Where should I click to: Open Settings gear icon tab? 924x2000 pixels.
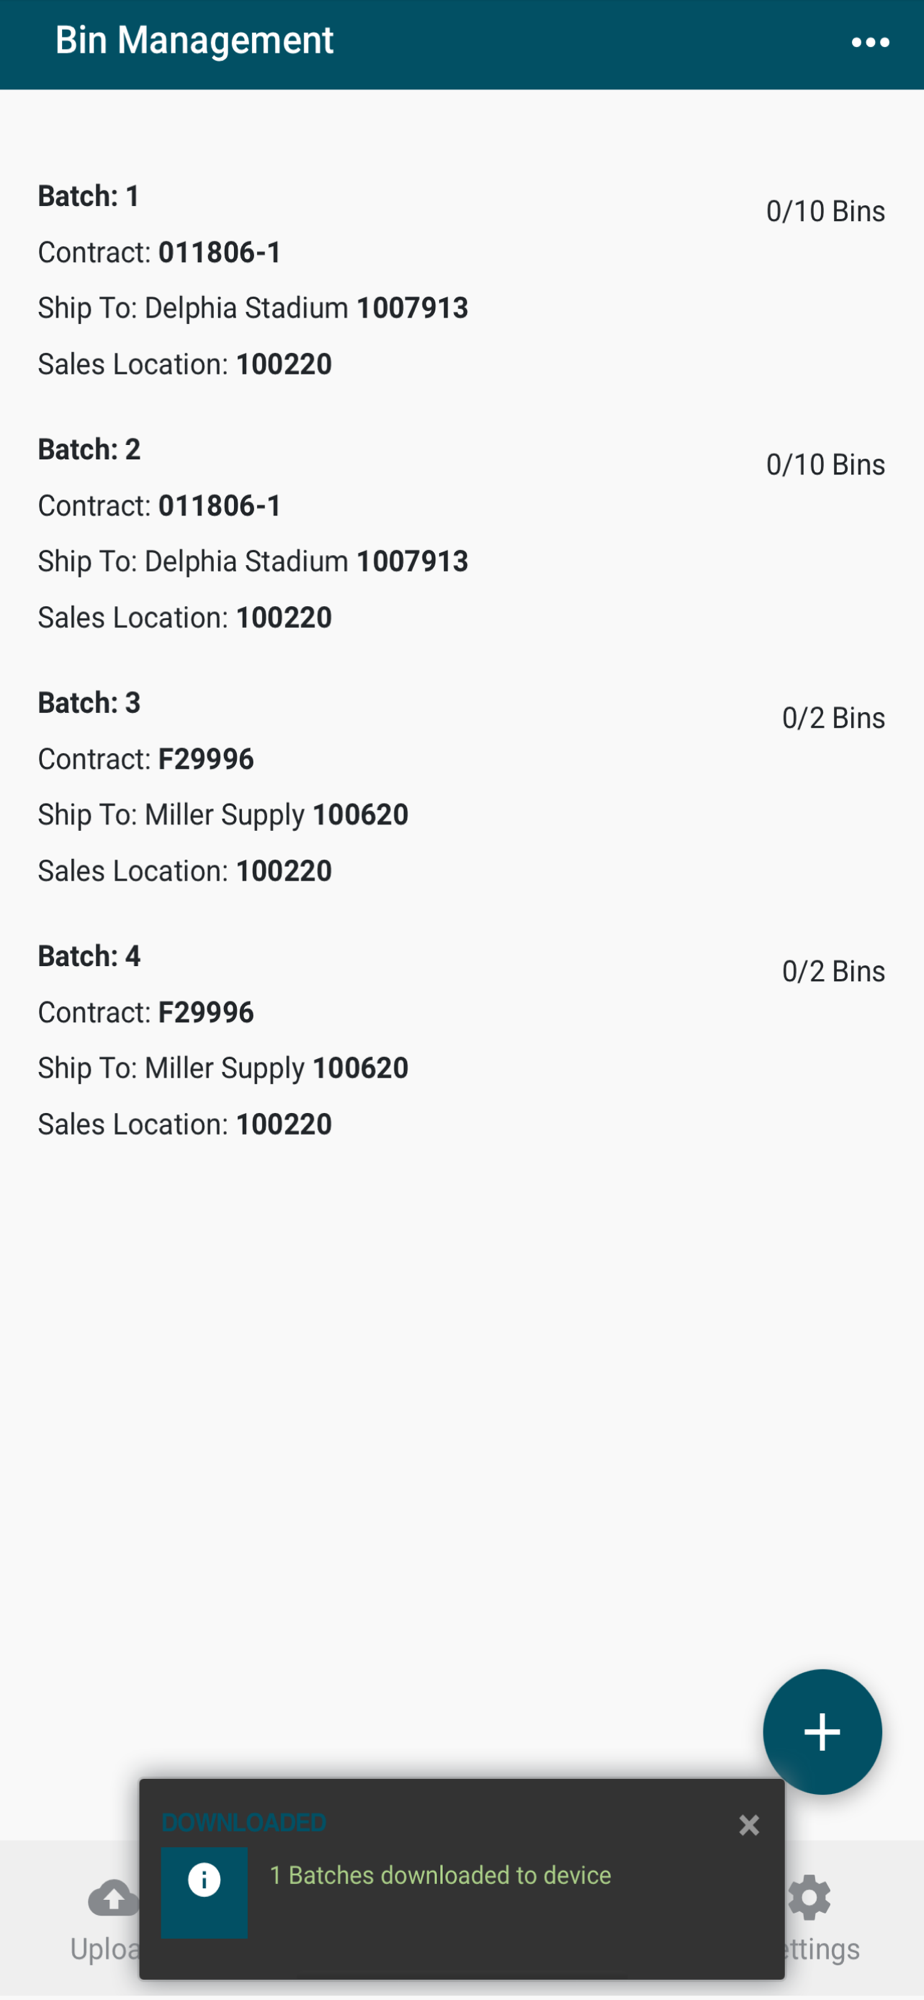coord(809,1898)
